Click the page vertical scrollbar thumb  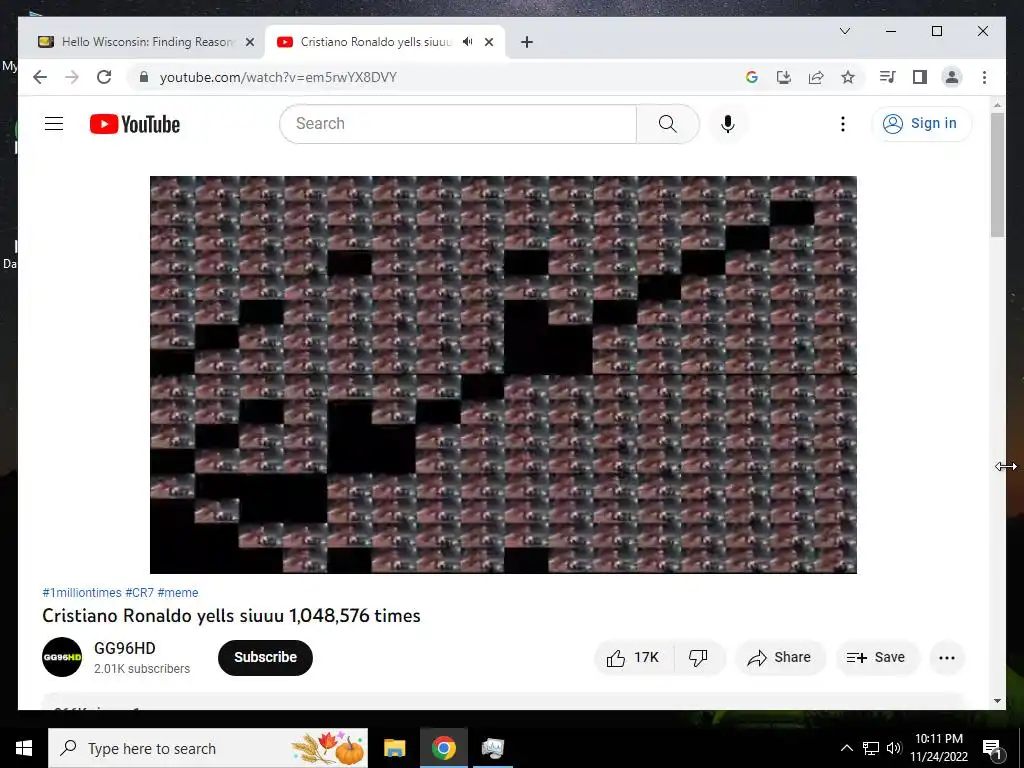(x=997, y=174)
